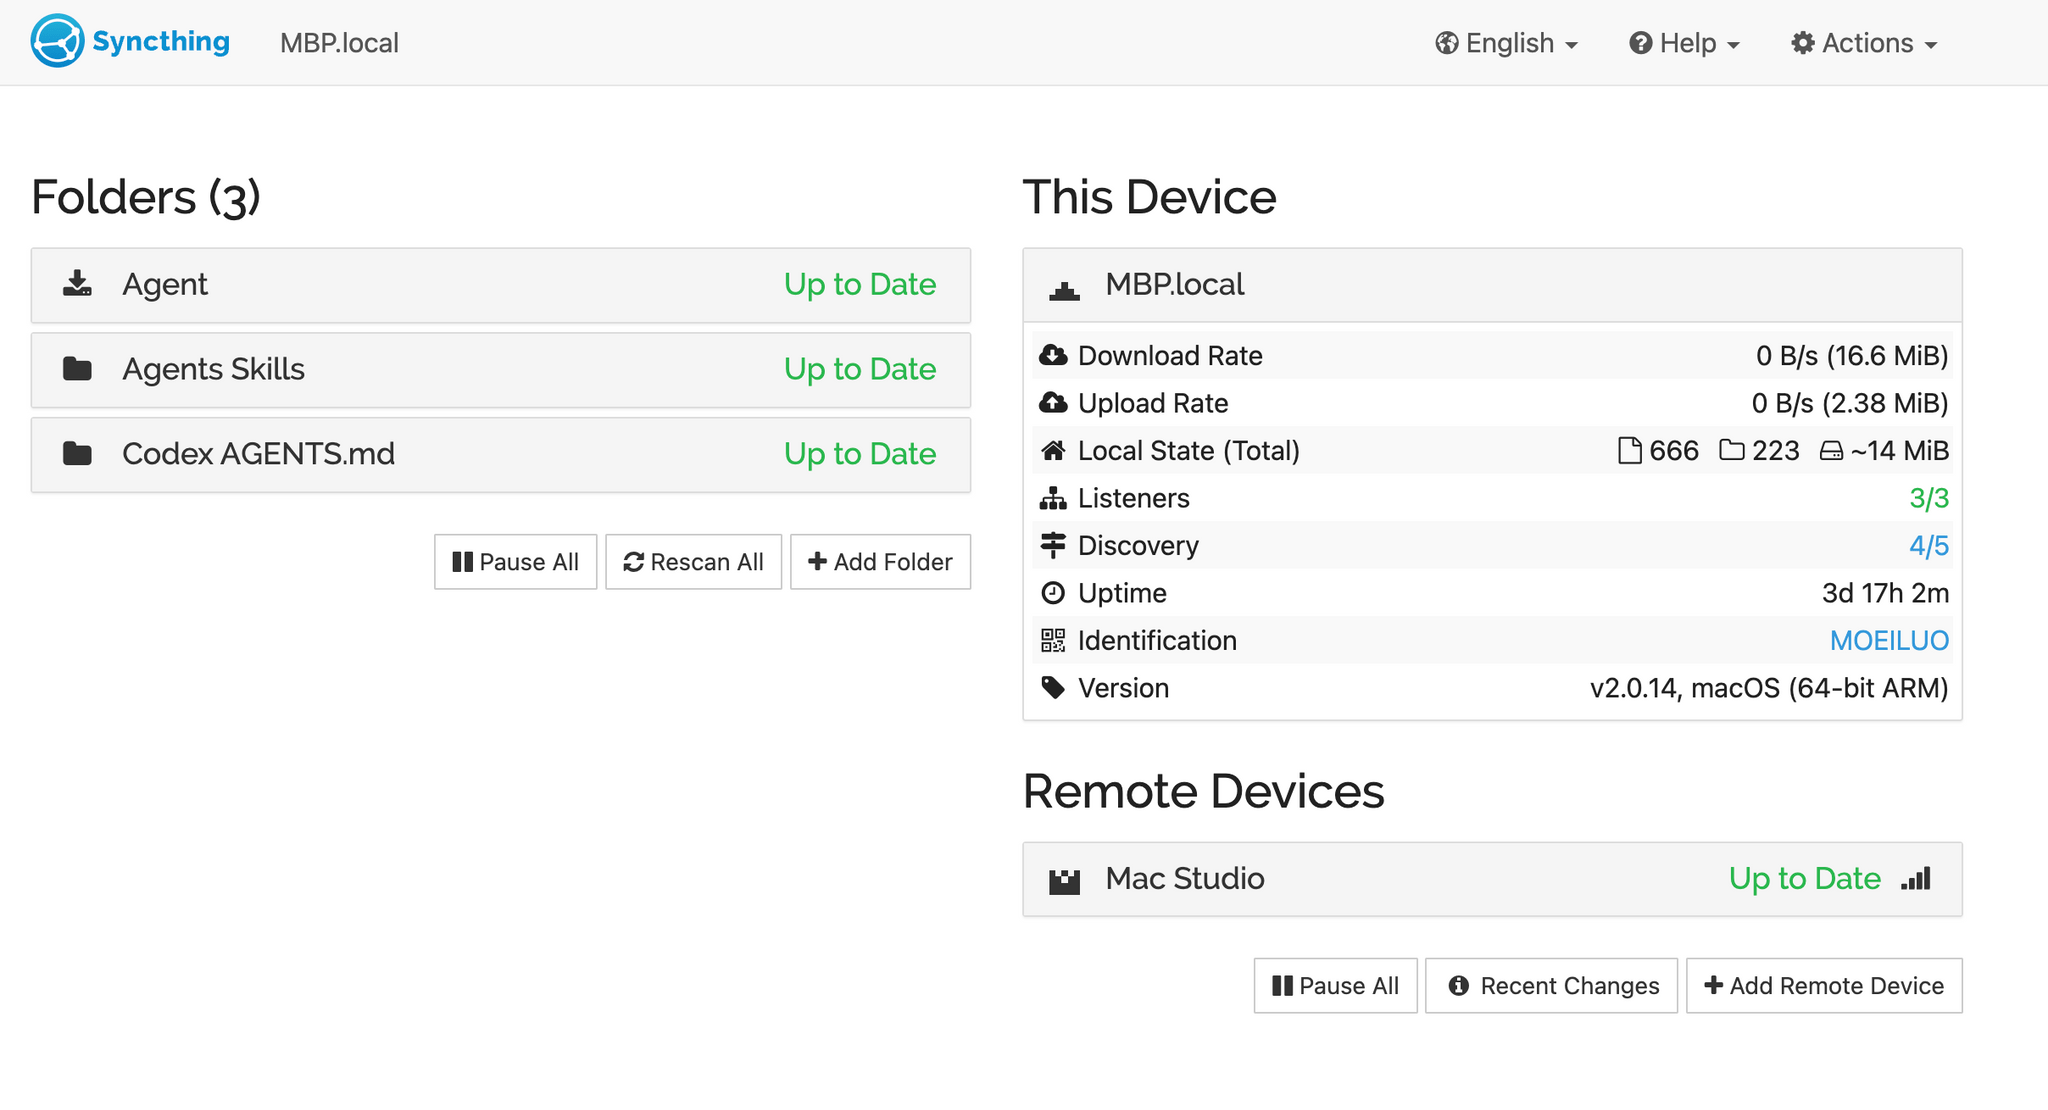Open the English language dropdown
The height and width of the screenshot is (1110, 2048).
[1506, 43]
